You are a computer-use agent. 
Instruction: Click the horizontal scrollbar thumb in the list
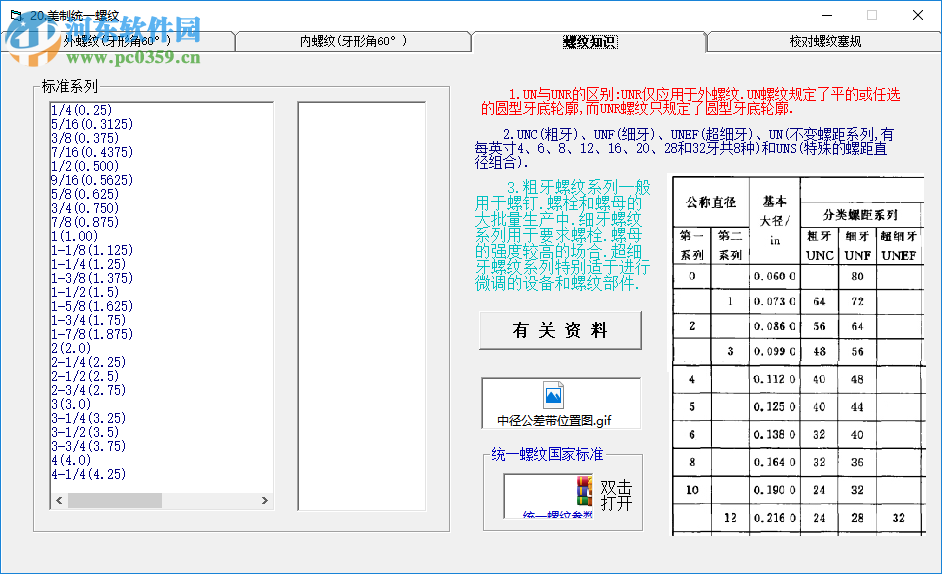coord(115,500)
